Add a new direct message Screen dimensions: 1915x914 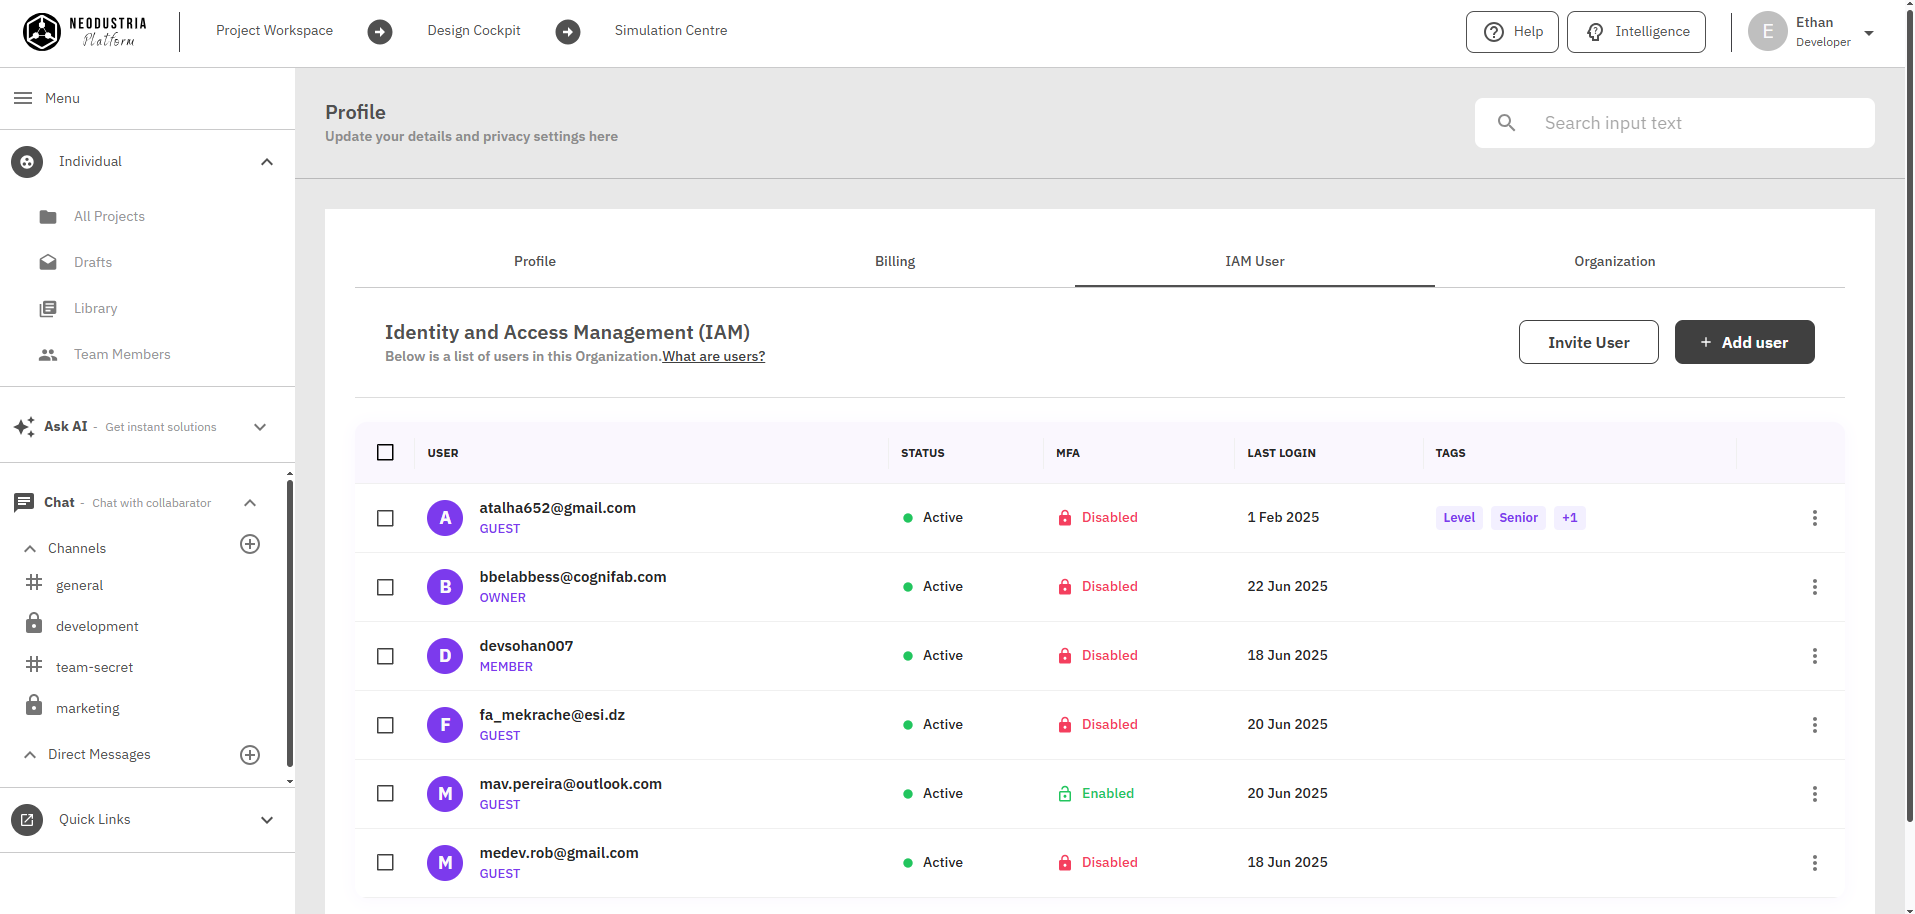pos(250,755)
